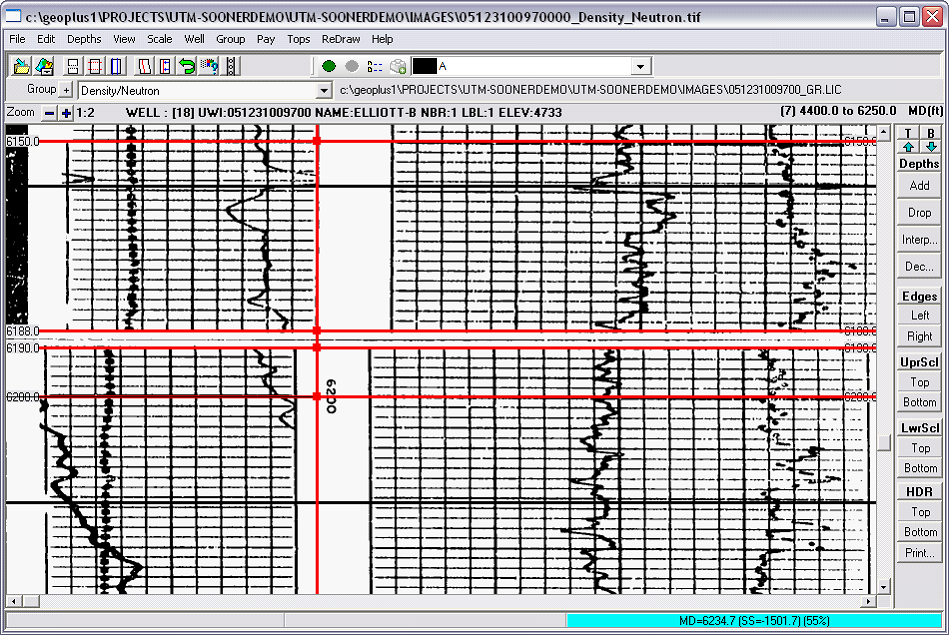This screenshot has height=636, width=950.
Task: Open the Tops menu
Action: coord(298,39)
